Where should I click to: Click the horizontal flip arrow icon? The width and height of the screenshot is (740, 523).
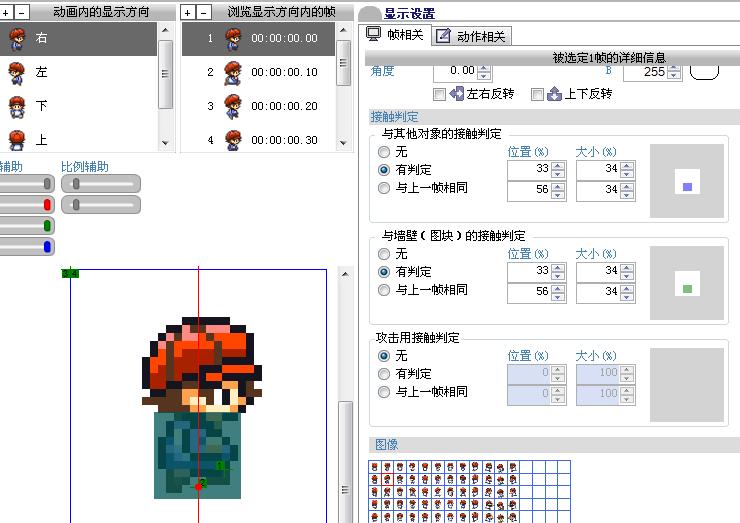[457, 94]
